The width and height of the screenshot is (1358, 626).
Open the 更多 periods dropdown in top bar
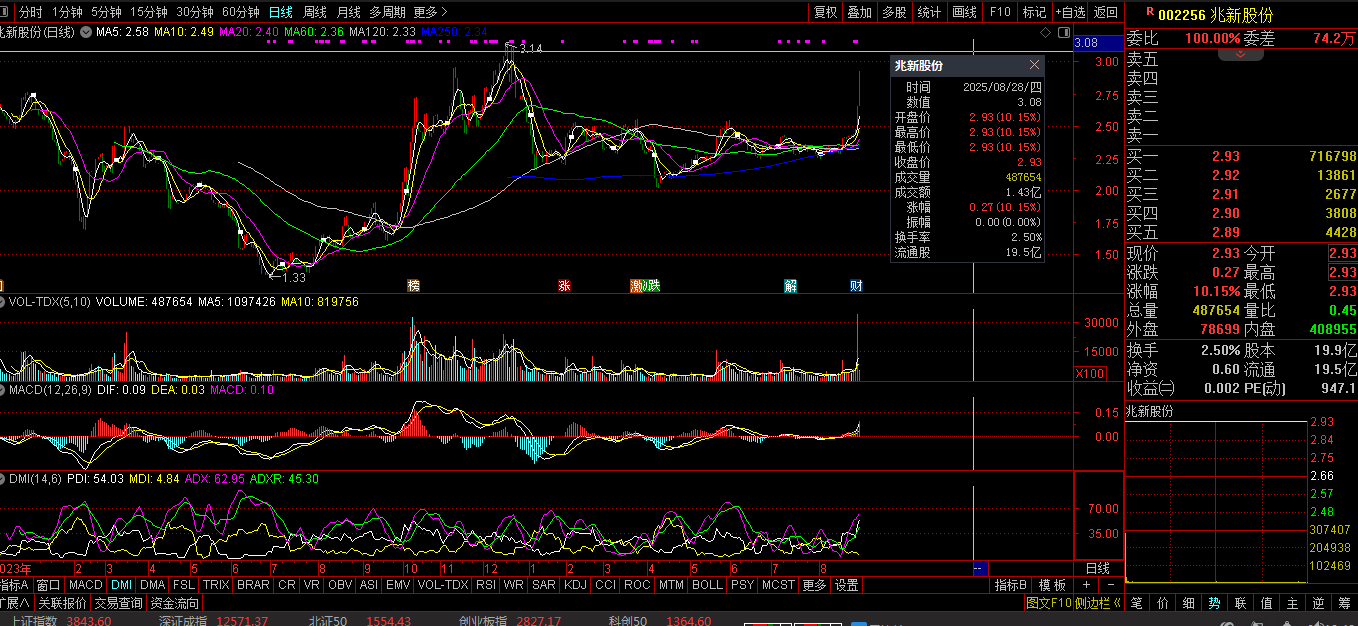coord(429,12)
